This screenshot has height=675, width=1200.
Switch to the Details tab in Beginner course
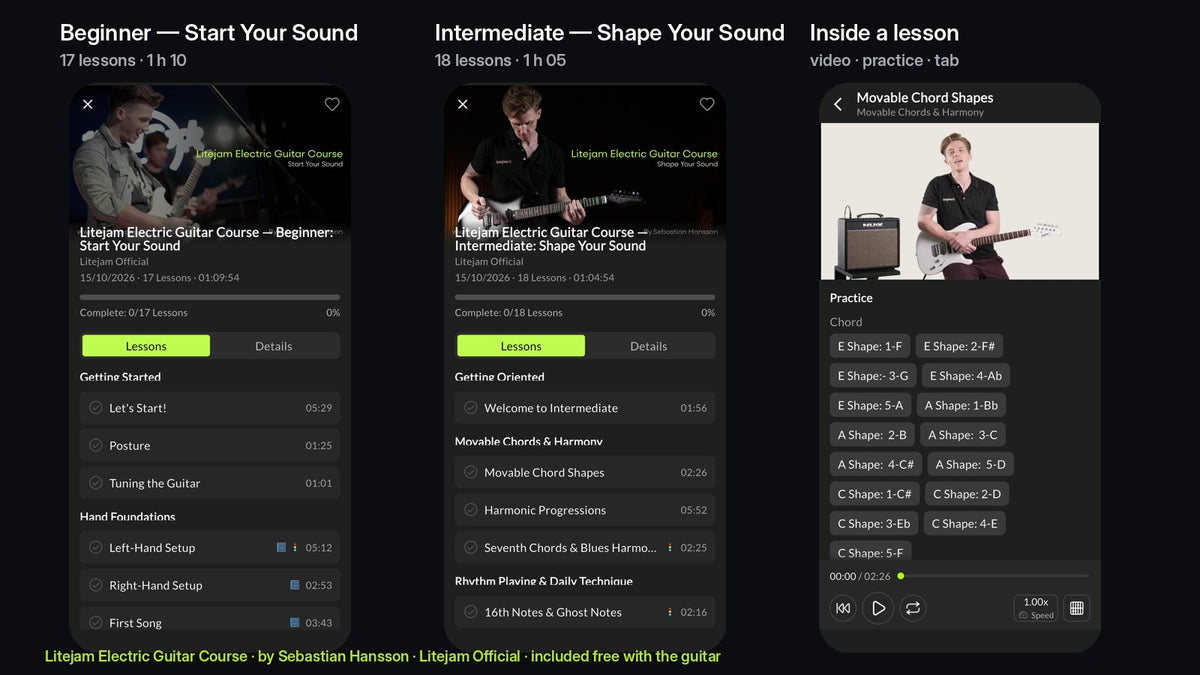tap(274, 346)
